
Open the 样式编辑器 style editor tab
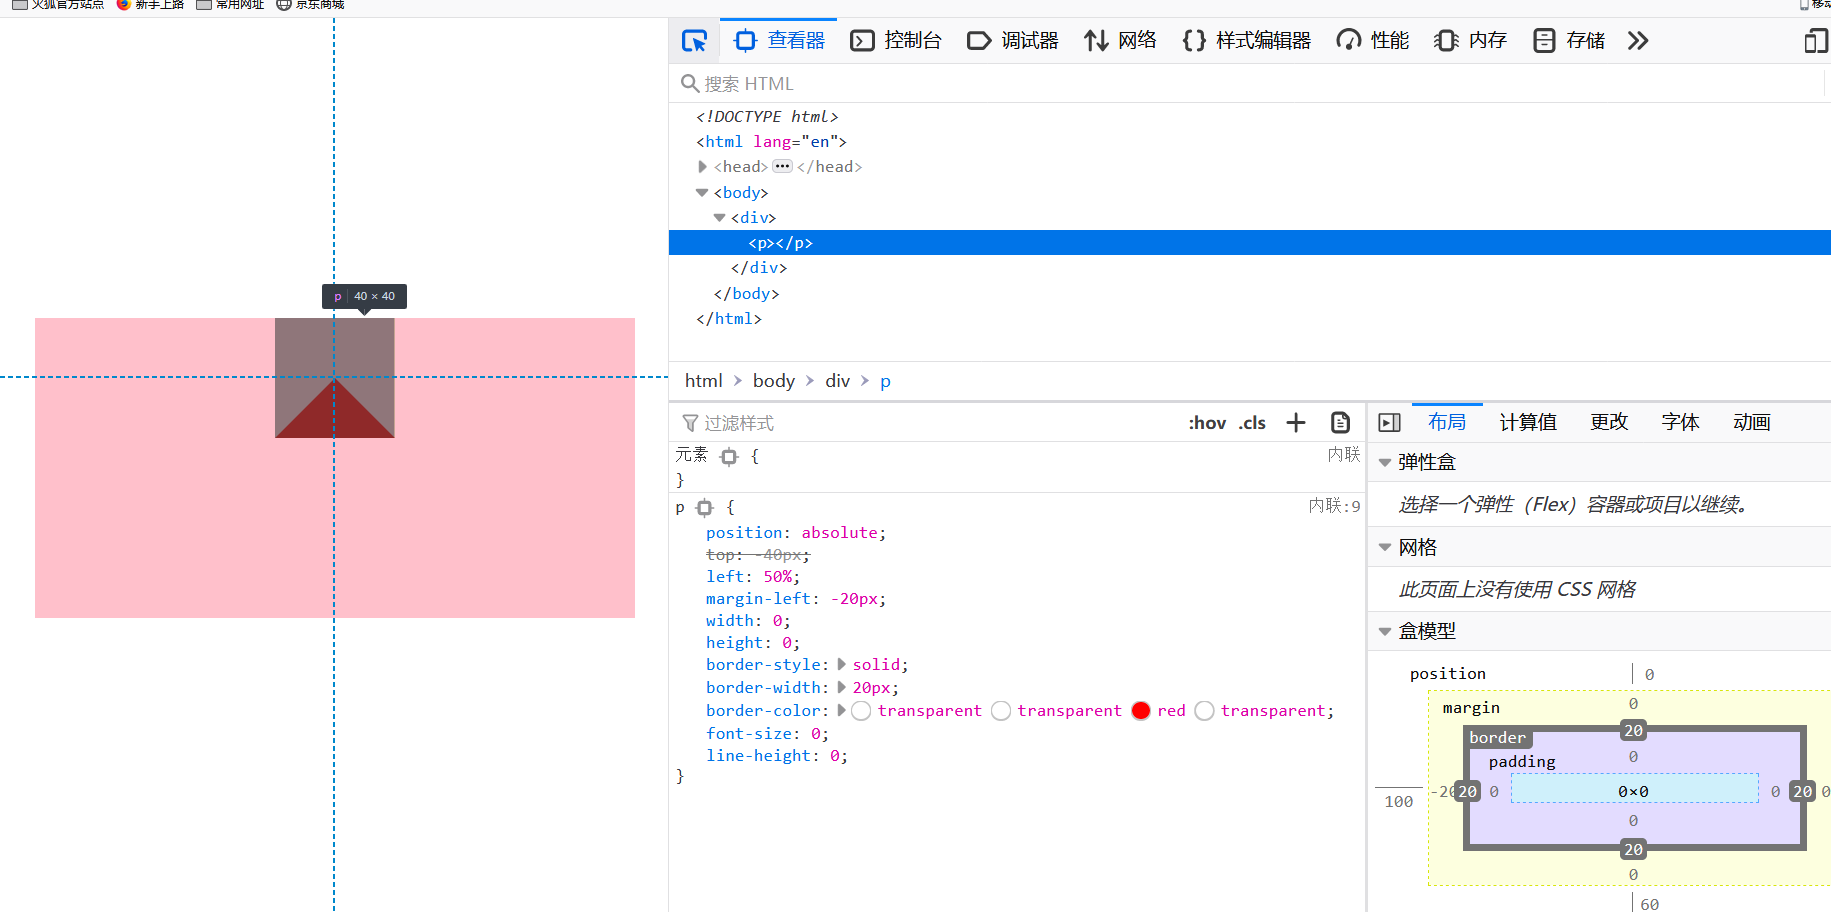click(x=1246, y=41)
